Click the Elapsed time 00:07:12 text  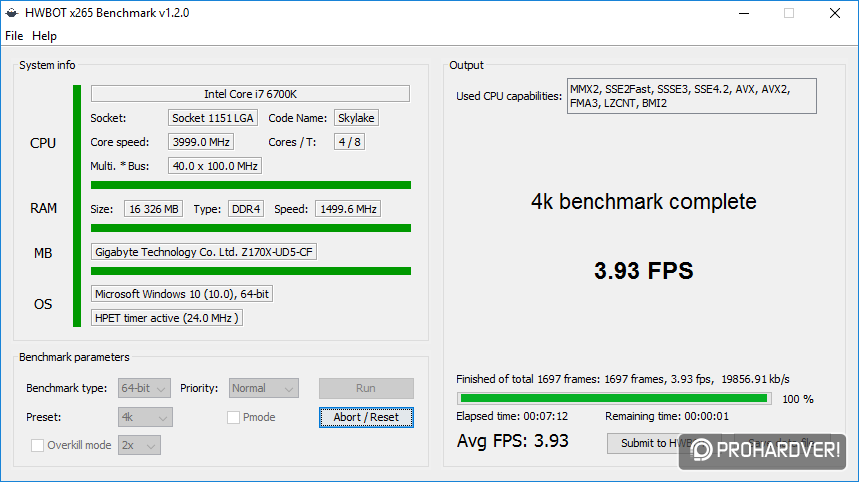[512, 416]
